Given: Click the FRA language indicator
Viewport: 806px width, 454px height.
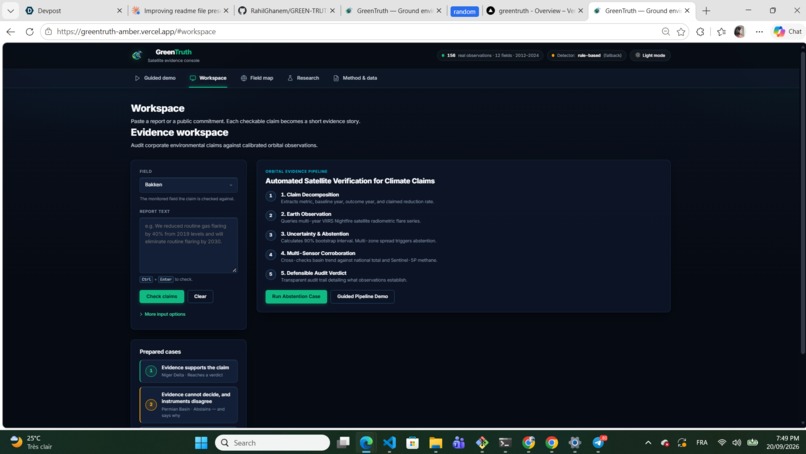Looking at the screenshot, I should (702, 443).
